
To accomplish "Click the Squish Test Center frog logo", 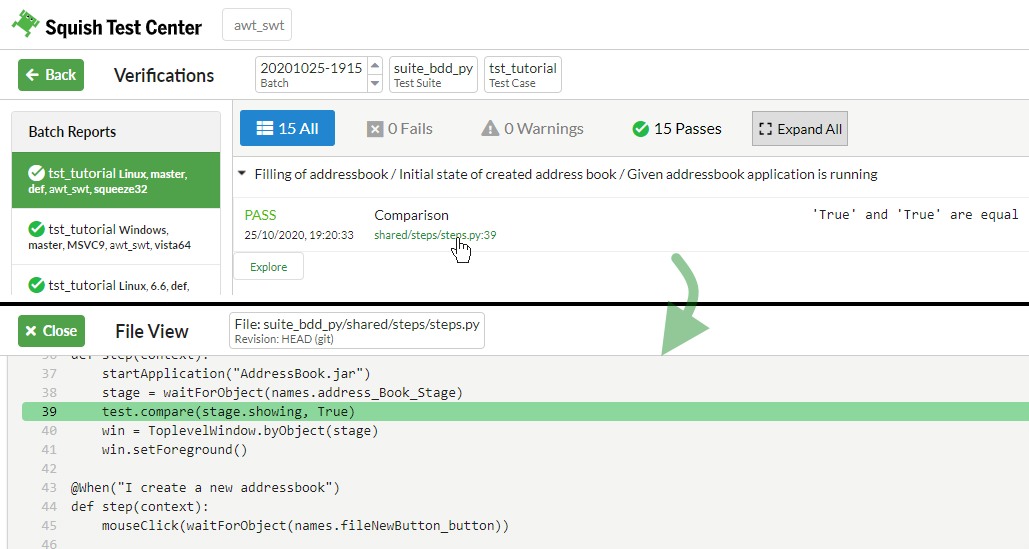I will tap(26, 25).
